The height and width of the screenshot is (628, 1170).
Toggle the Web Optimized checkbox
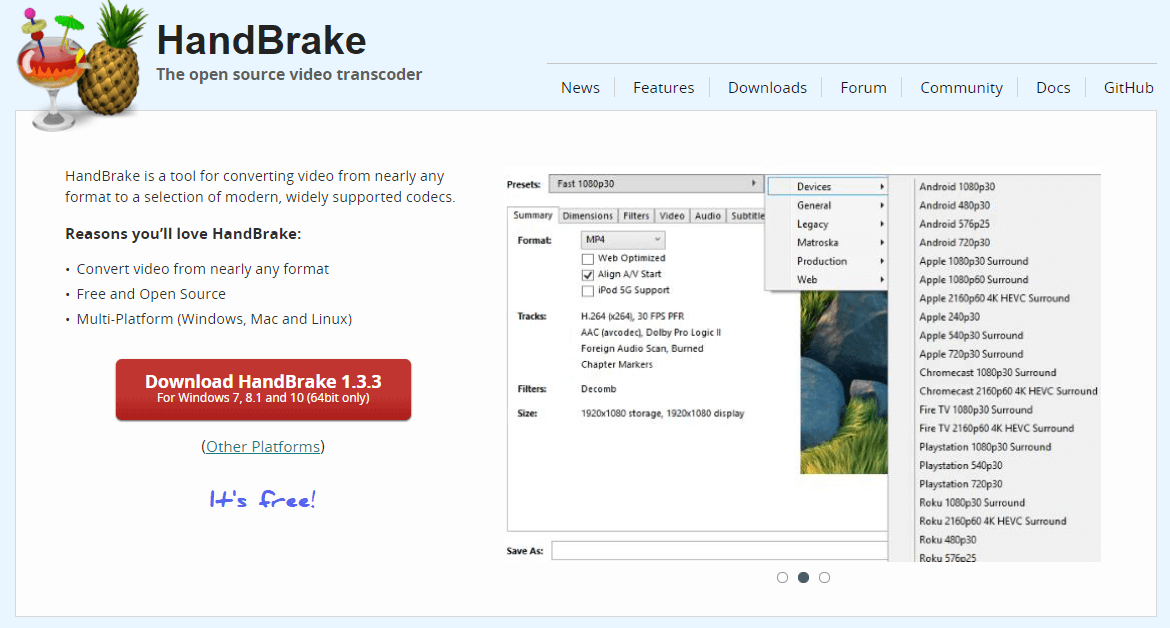pyautogui.click(x=588, y=258)
